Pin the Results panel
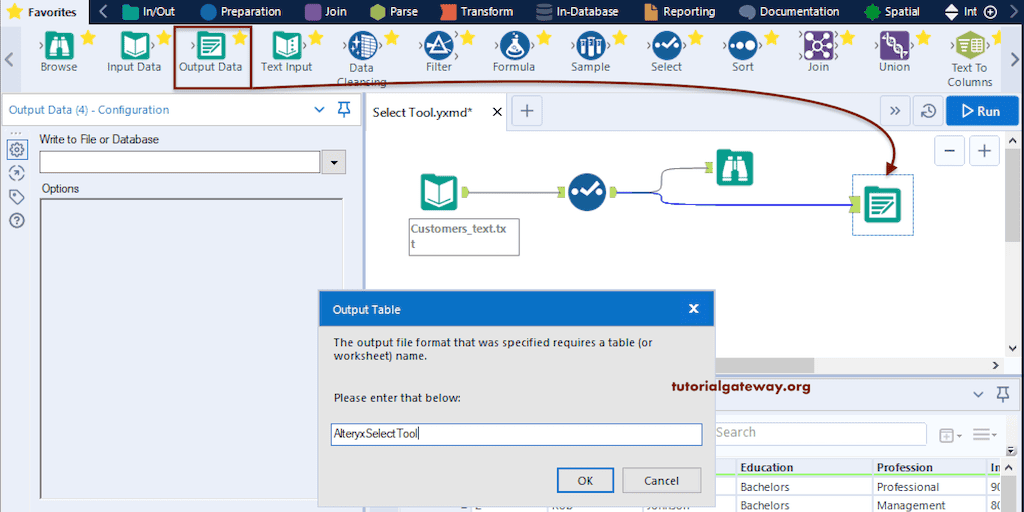 (1002, 394)
